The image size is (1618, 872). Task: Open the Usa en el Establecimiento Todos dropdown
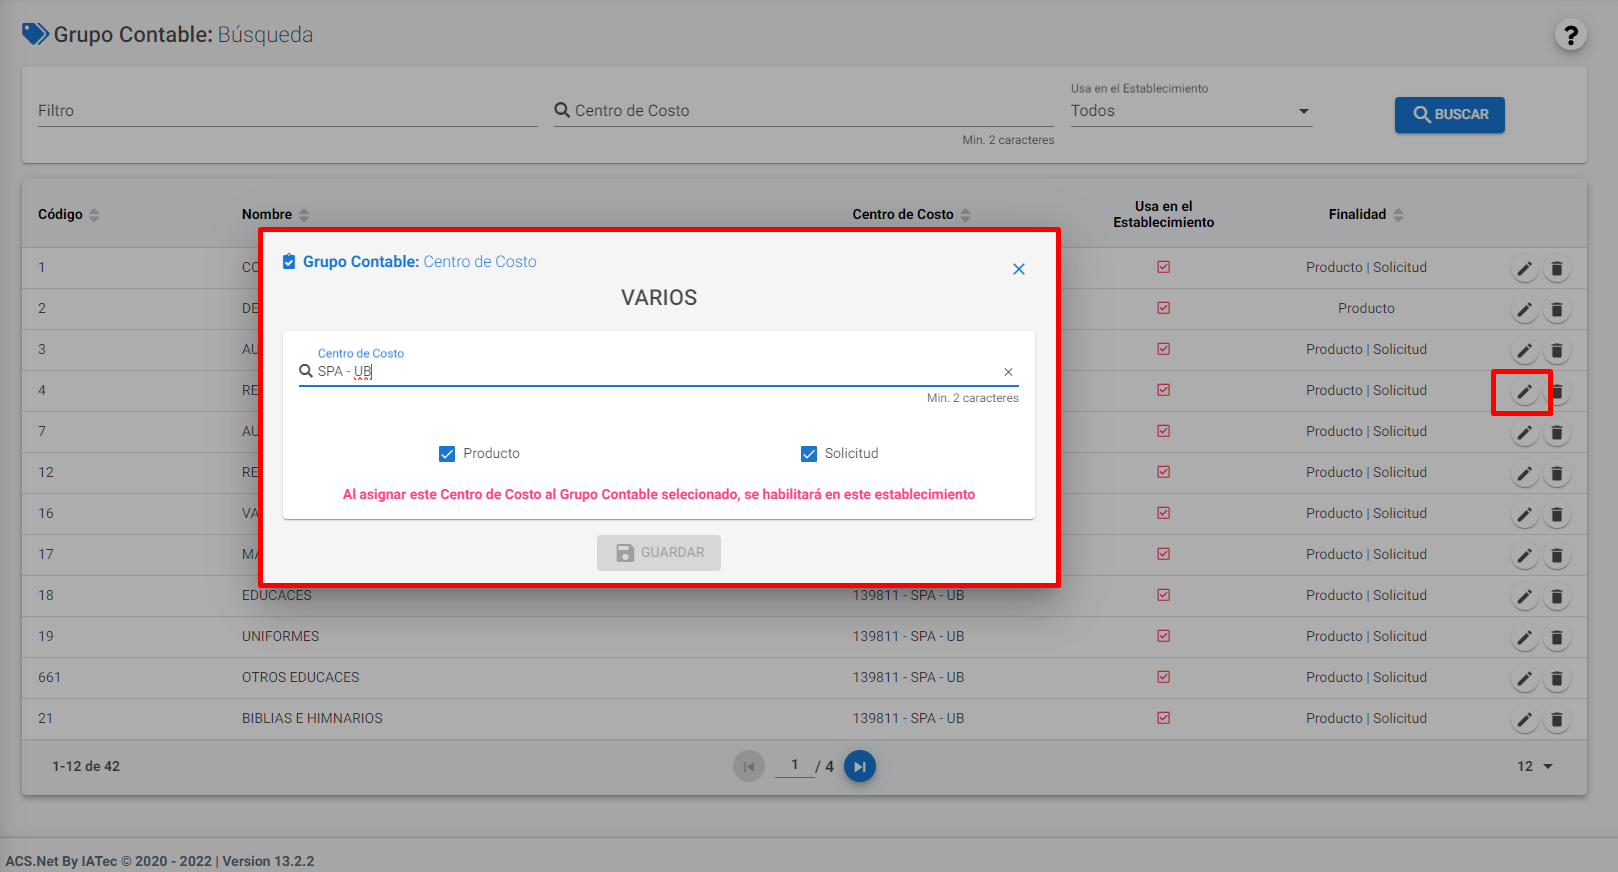(x=1190, y=111)
